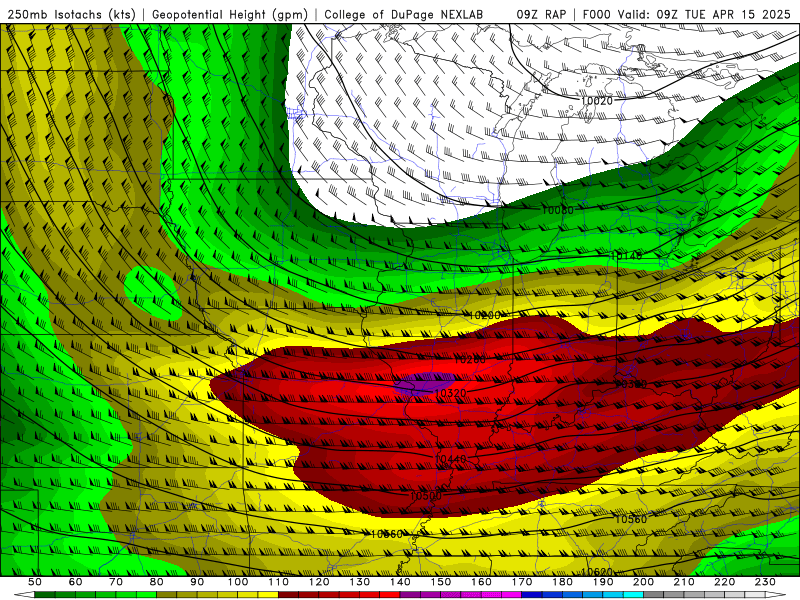
Task: Click the 10020 height contour label
Action: click(596, 101)
